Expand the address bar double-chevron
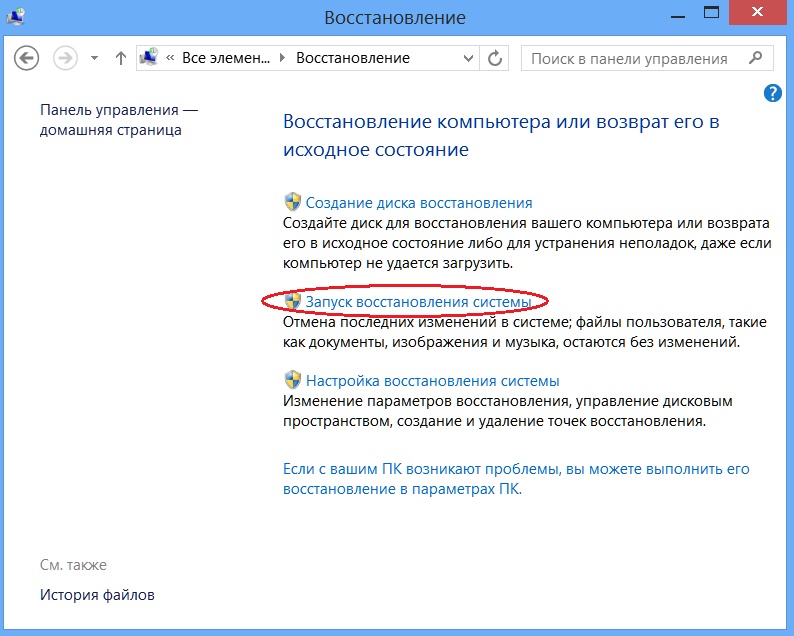 point(170,58)
